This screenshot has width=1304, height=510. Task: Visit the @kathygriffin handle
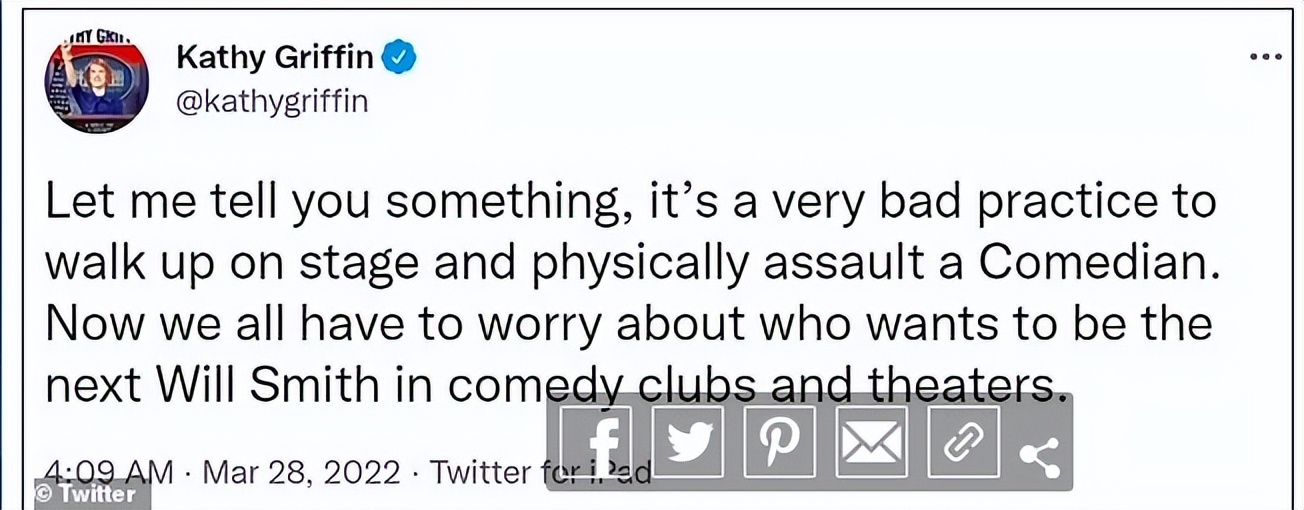(272, 101)
